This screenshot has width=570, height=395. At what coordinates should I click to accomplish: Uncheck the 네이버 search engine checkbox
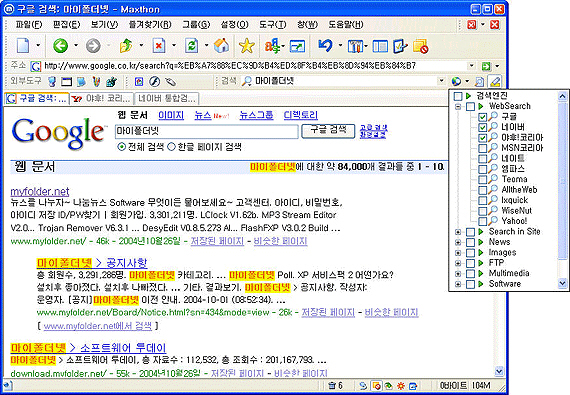(482, 128)
